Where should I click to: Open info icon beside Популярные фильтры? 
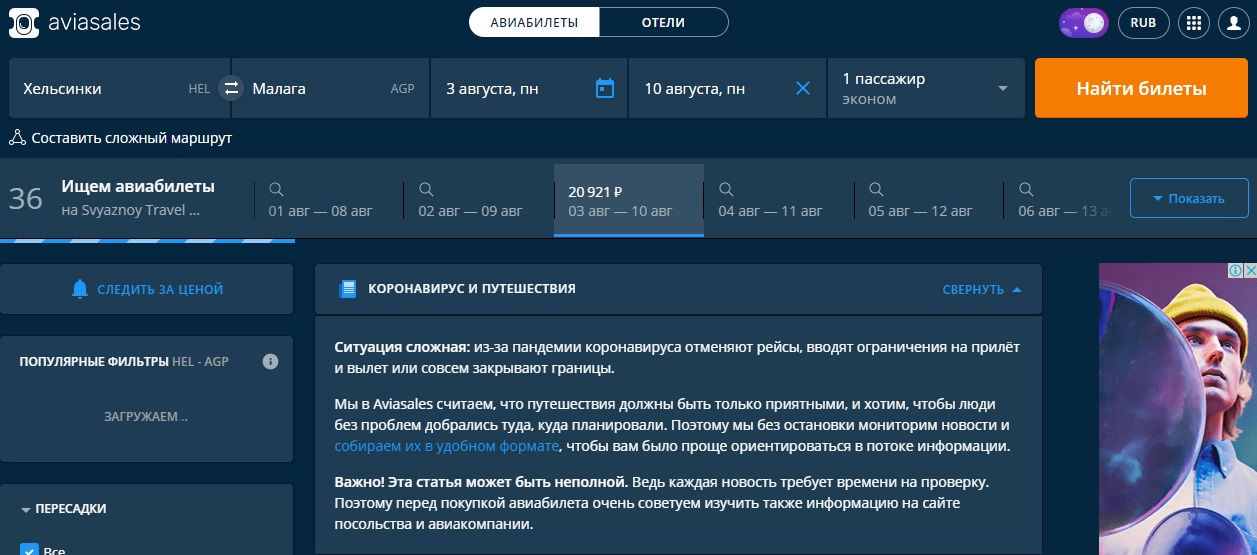(270, 361)
